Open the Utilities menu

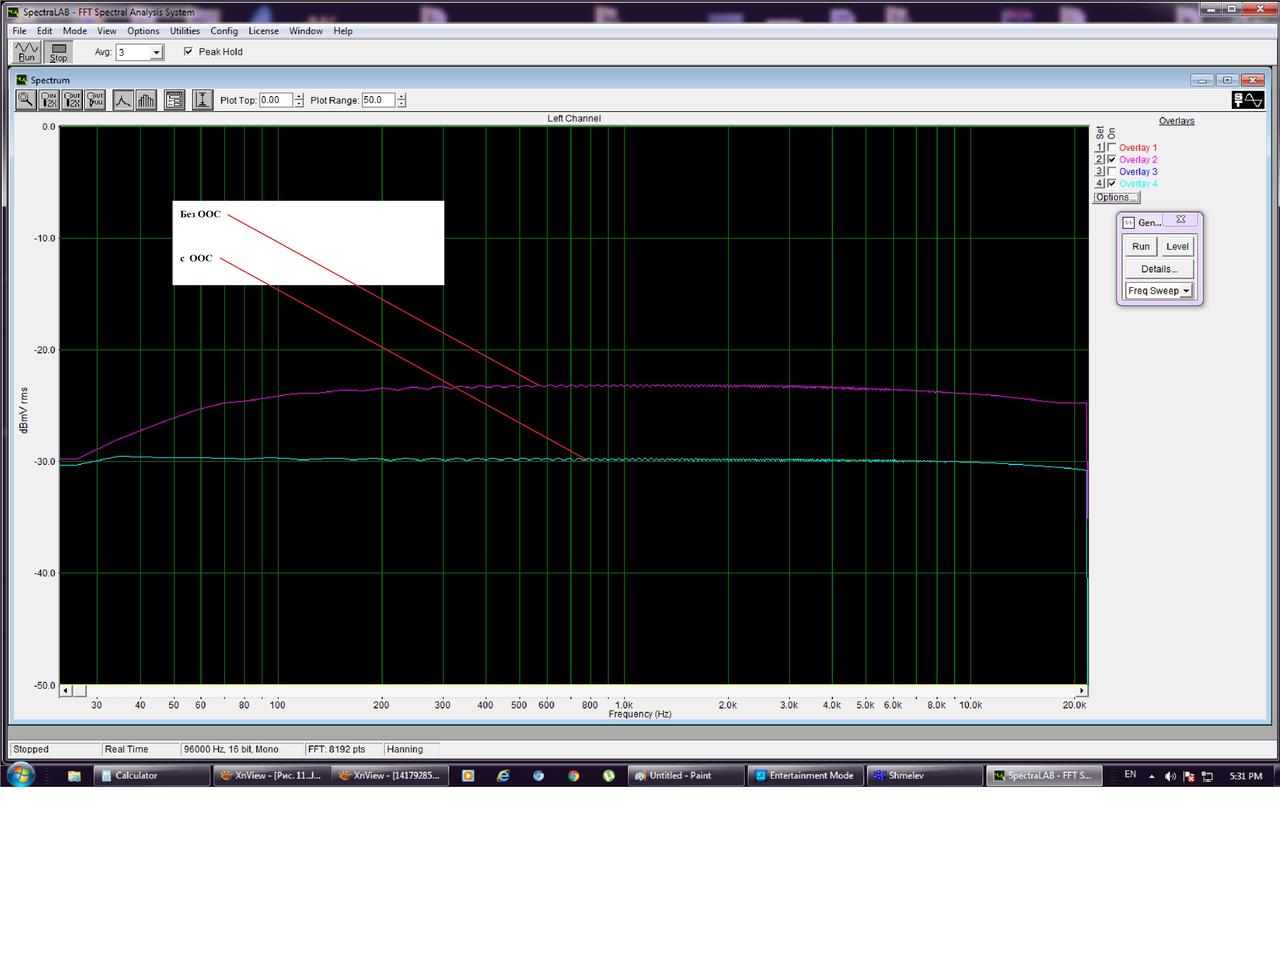(185, 31)
